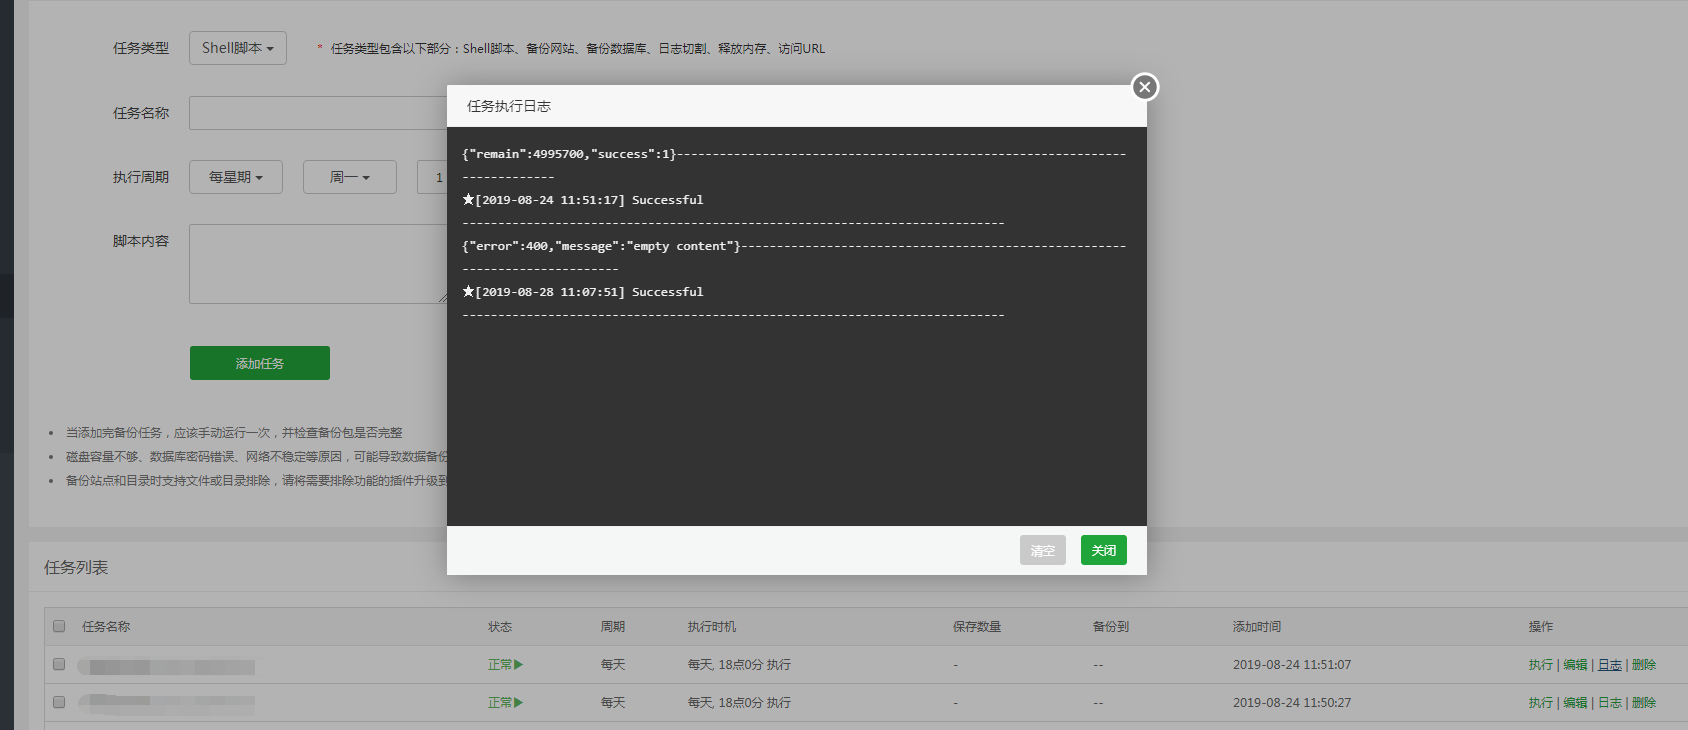1688x730 pixels.
Task: Click the green 添加任务 button
Action: 260,363
